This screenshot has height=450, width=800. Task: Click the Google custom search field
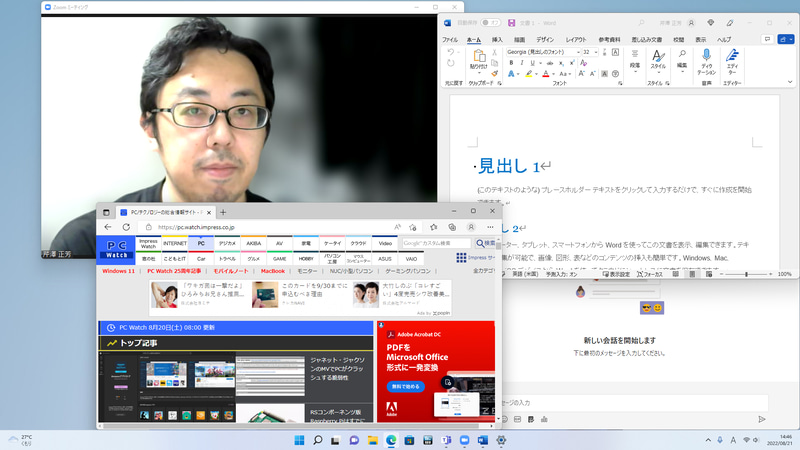(436, 243)
